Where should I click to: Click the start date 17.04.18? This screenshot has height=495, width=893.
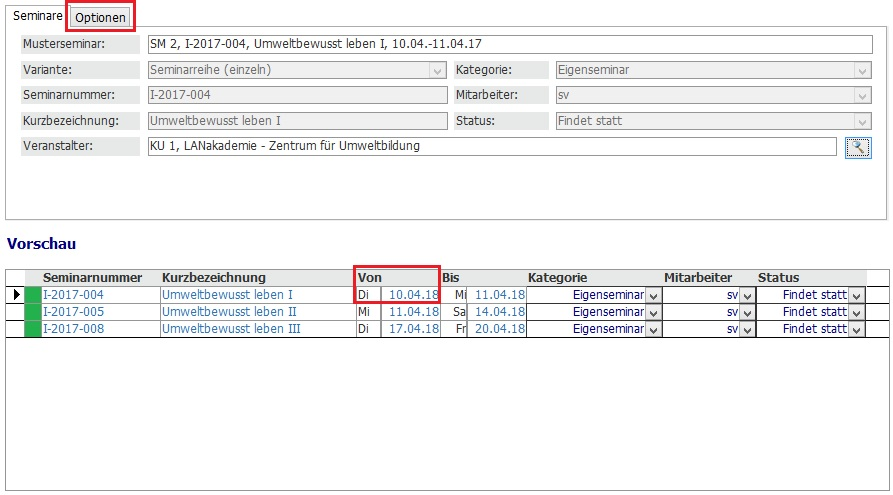click(x=413, y=329)
